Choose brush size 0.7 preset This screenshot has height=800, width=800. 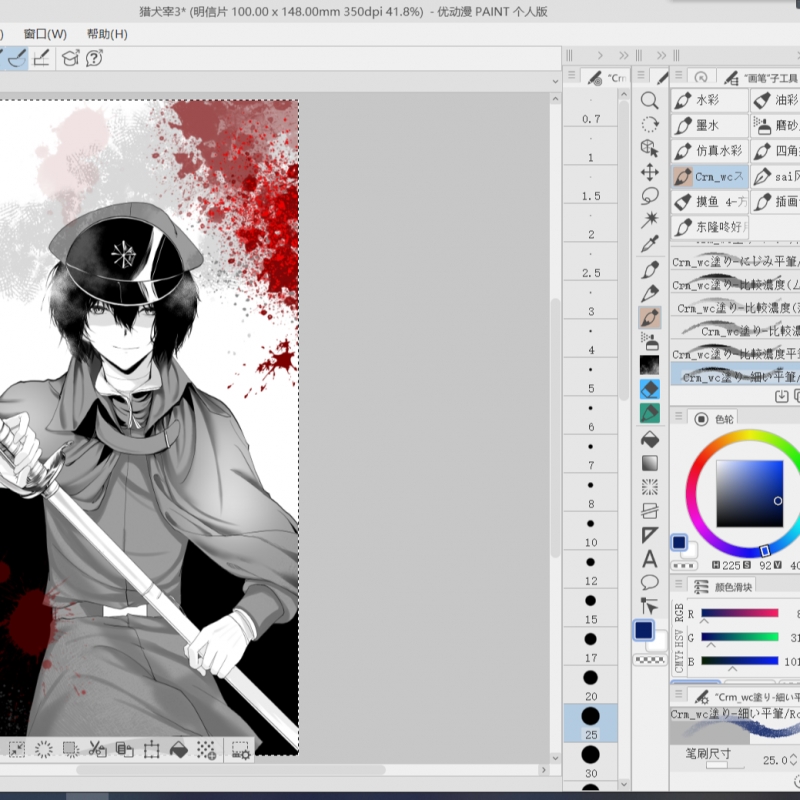(590, 108)
